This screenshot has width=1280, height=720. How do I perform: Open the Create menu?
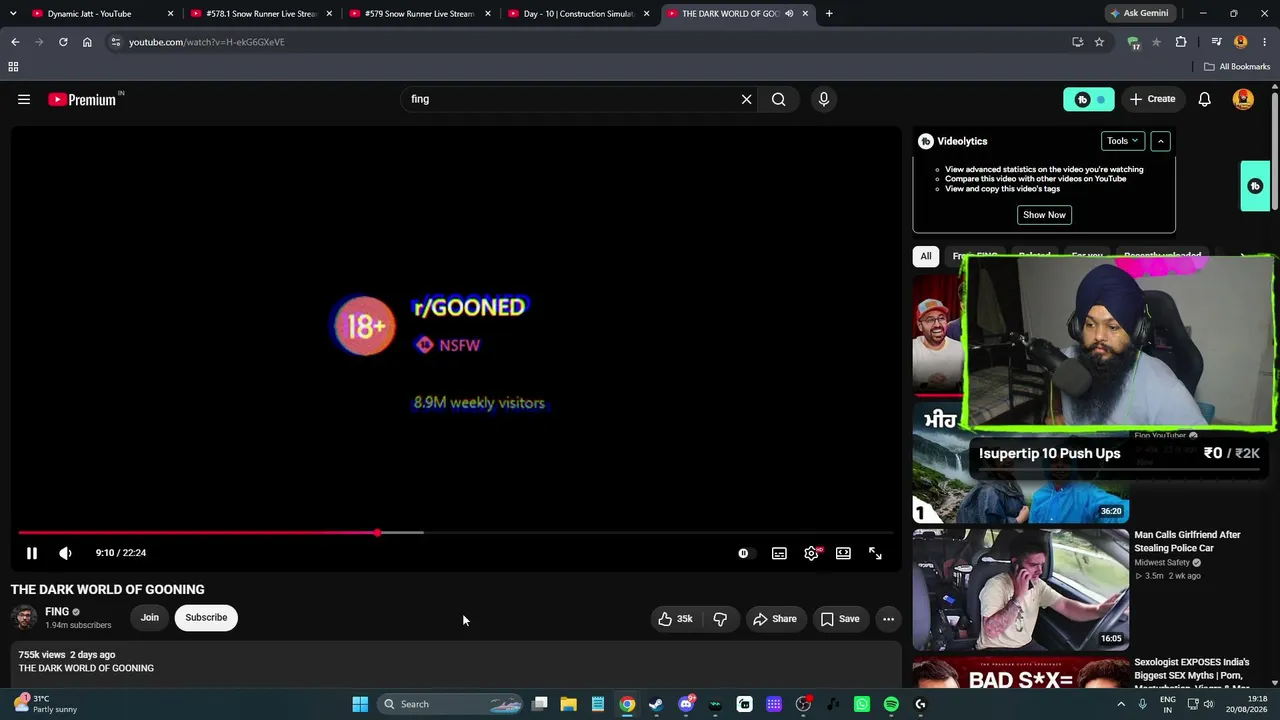pyautogui.click(x=1152, y=99)
